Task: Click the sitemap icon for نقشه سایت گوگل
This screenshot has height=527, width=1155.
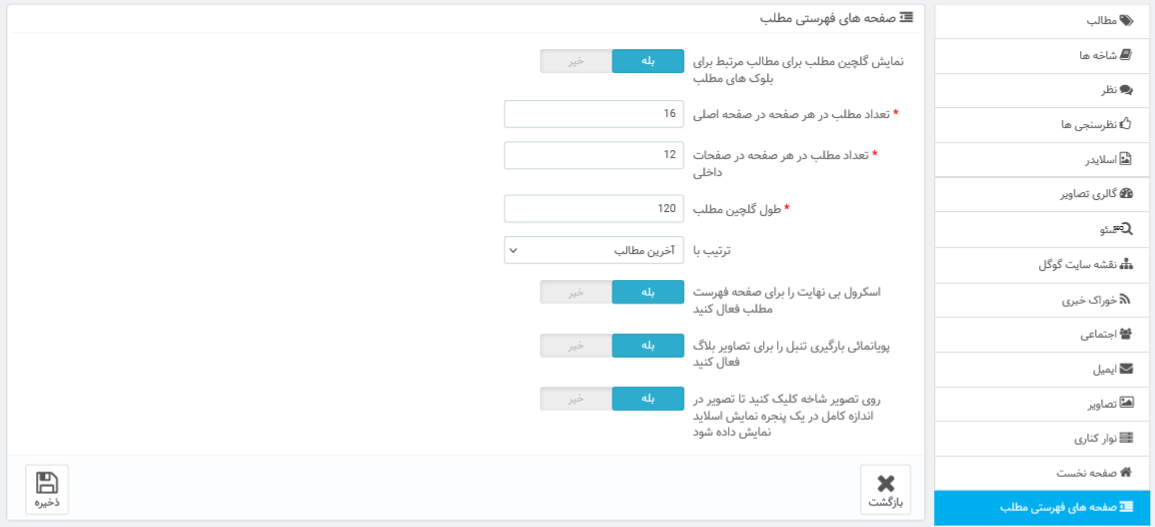Action: [x=1126, y=265]
